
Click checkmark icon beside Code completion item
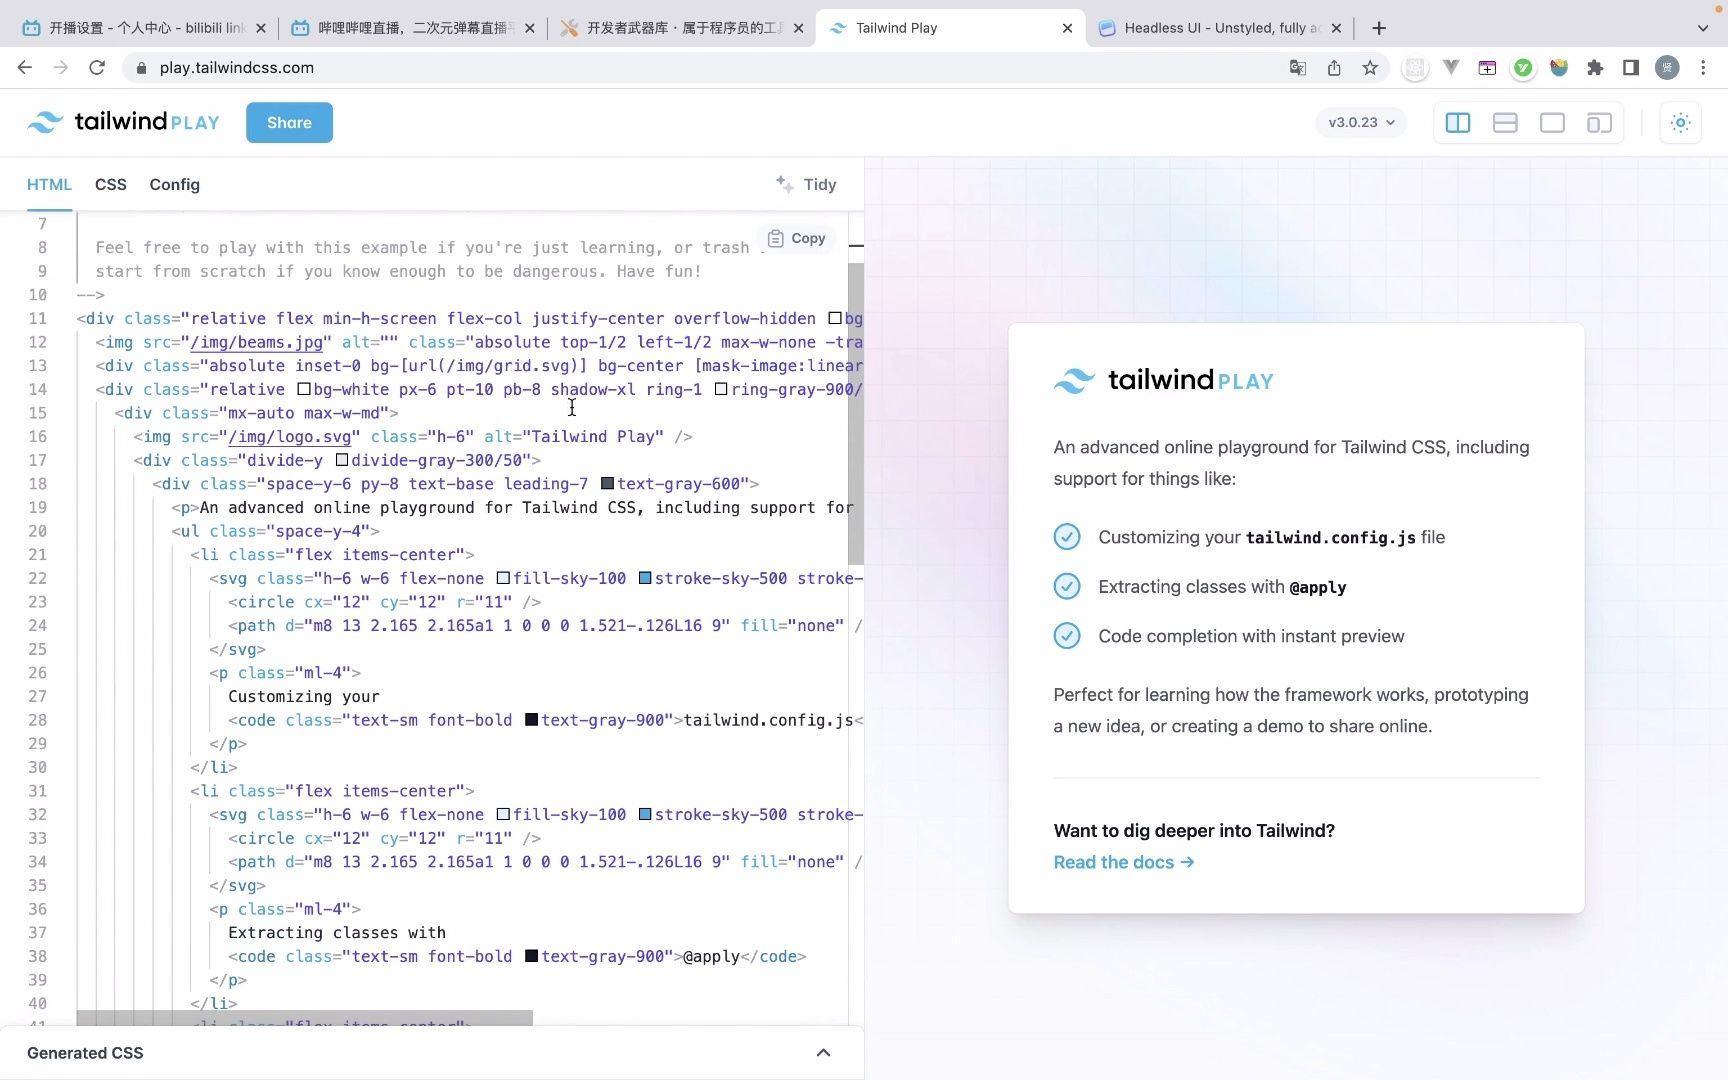[1067, 636]
